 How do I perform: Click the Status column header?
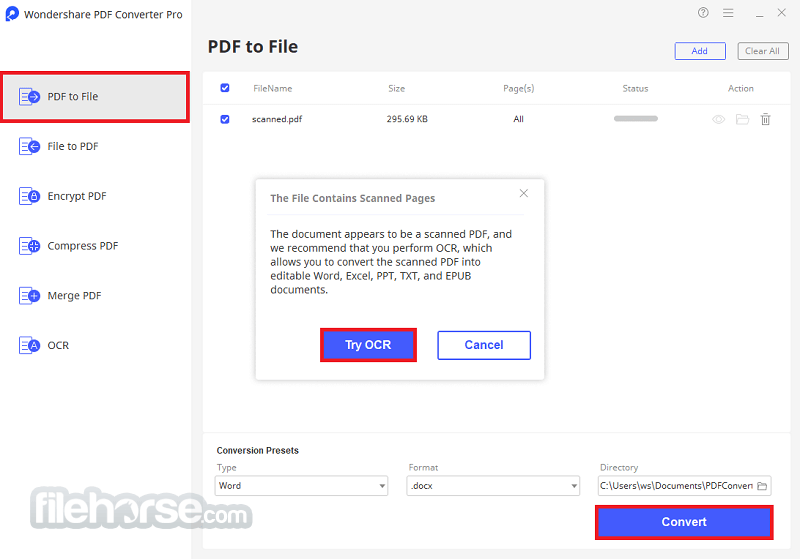coord(635,89)
